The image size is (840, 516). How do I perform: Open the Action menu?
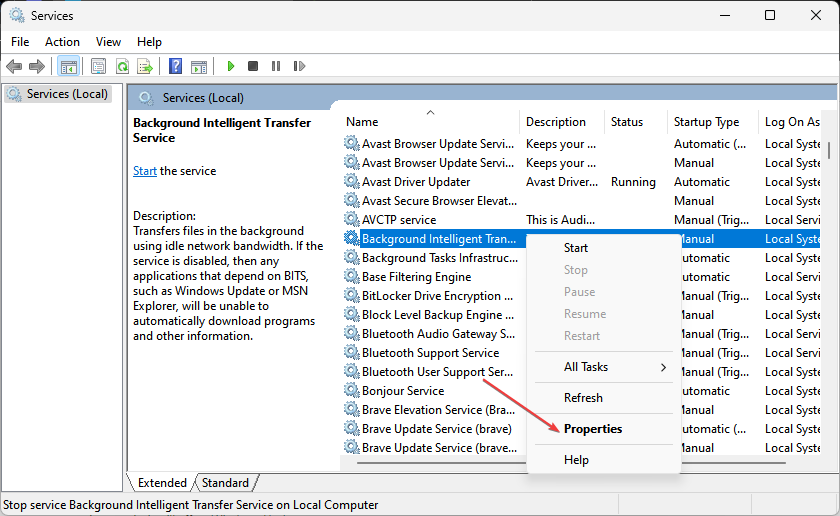click(62, 42)
